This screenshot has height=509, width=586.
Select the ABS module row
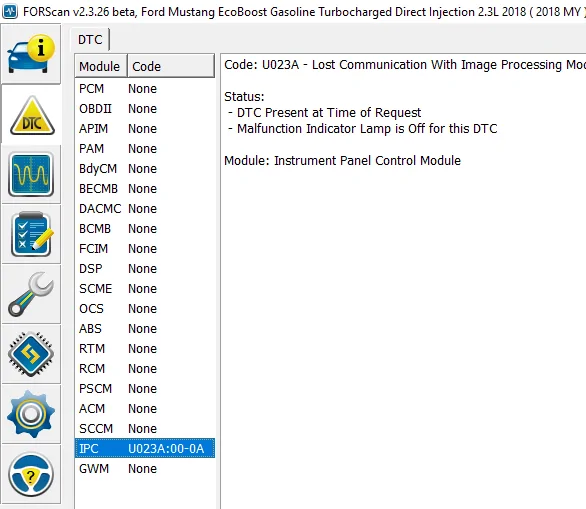(x=145, y=328)
